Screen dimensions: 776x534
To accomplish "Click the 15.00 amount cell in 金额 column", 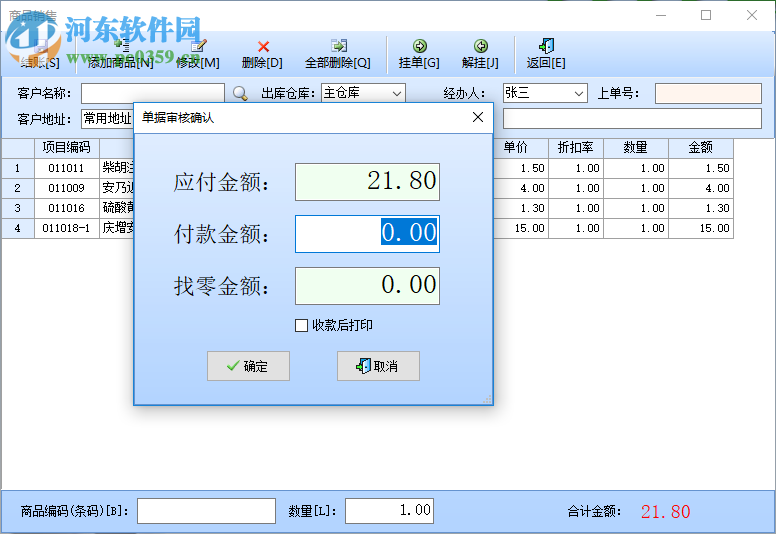I will click(701, 228).
